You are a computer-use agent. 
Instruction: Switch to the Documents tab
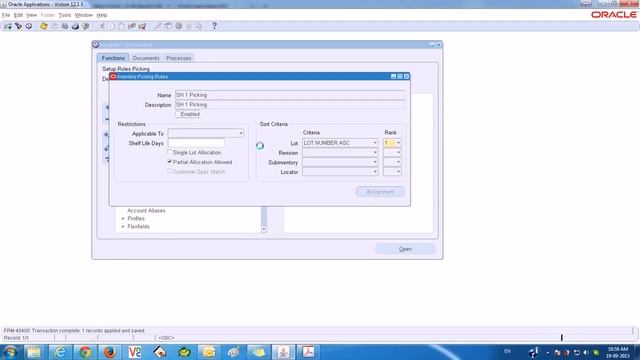click(x=146, y=58)
